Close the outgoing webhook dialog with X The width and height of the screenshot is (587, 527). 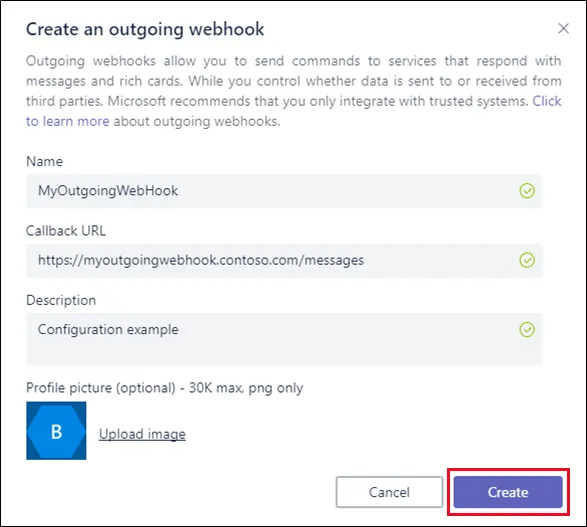563,28
